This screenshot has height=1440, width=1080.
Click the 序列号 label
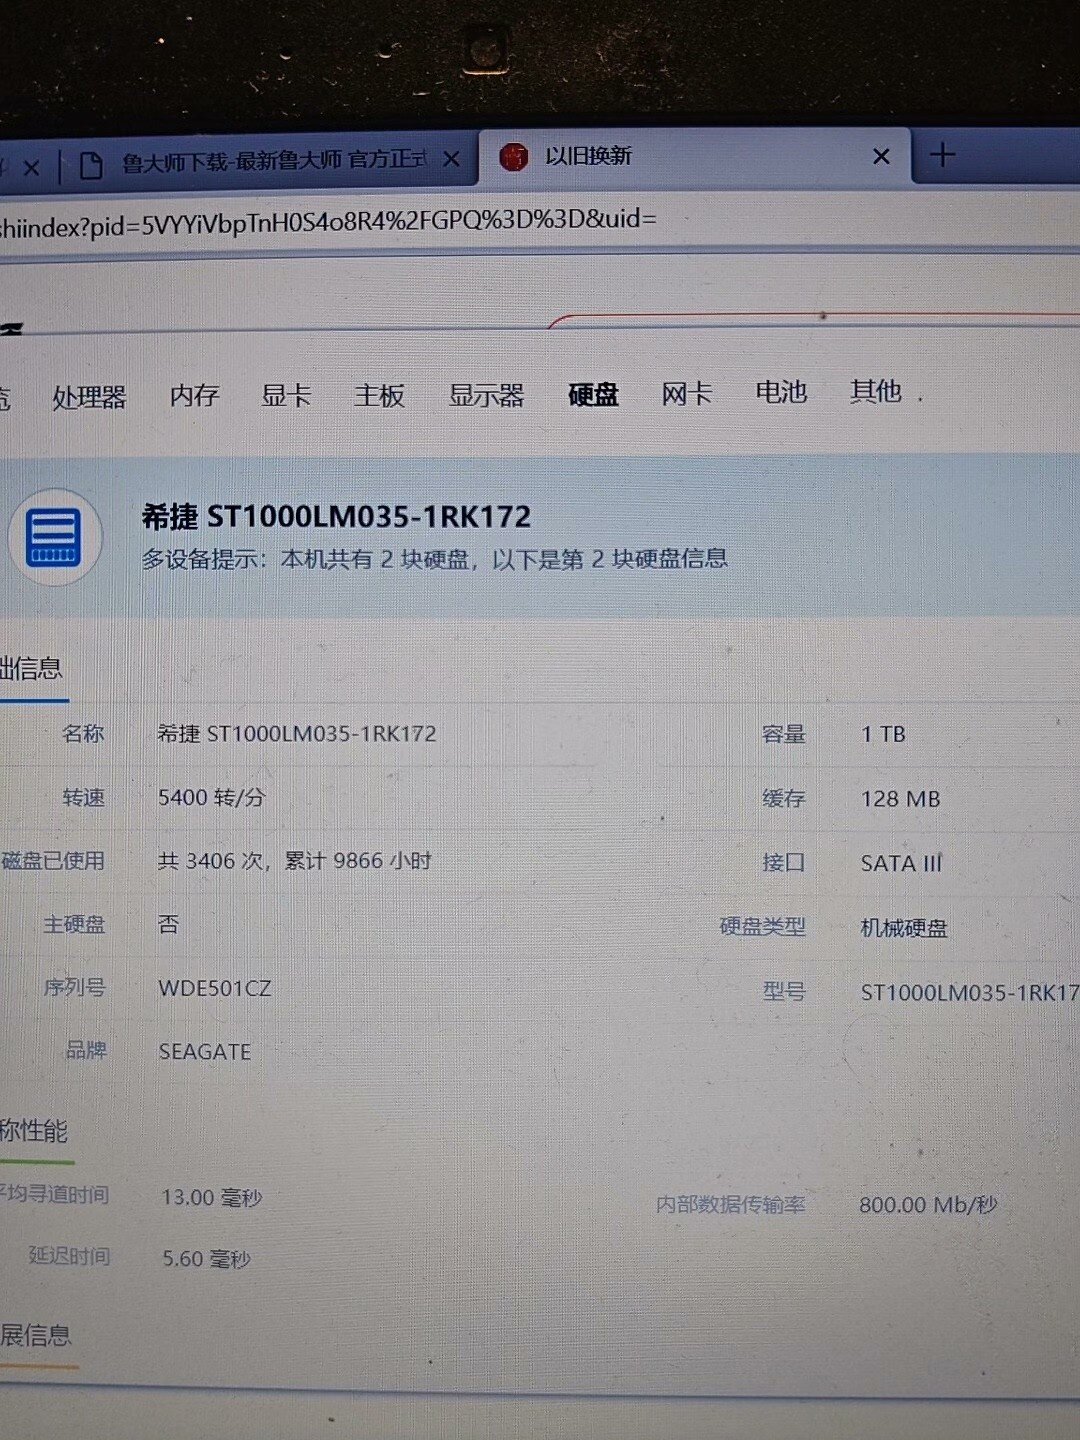coord(74,987)
